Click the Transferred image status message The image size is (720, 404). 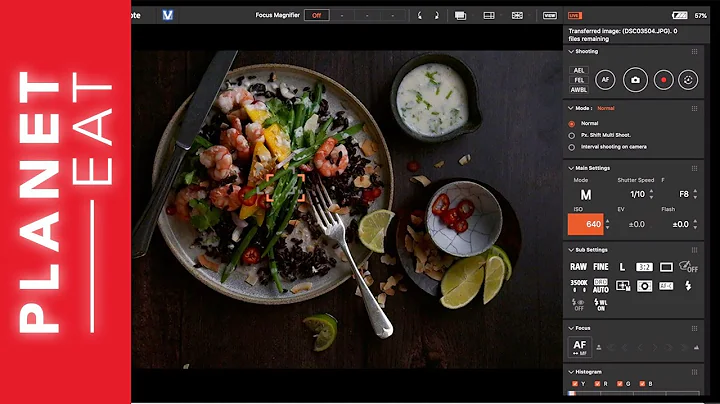click(x=623, y=35)
